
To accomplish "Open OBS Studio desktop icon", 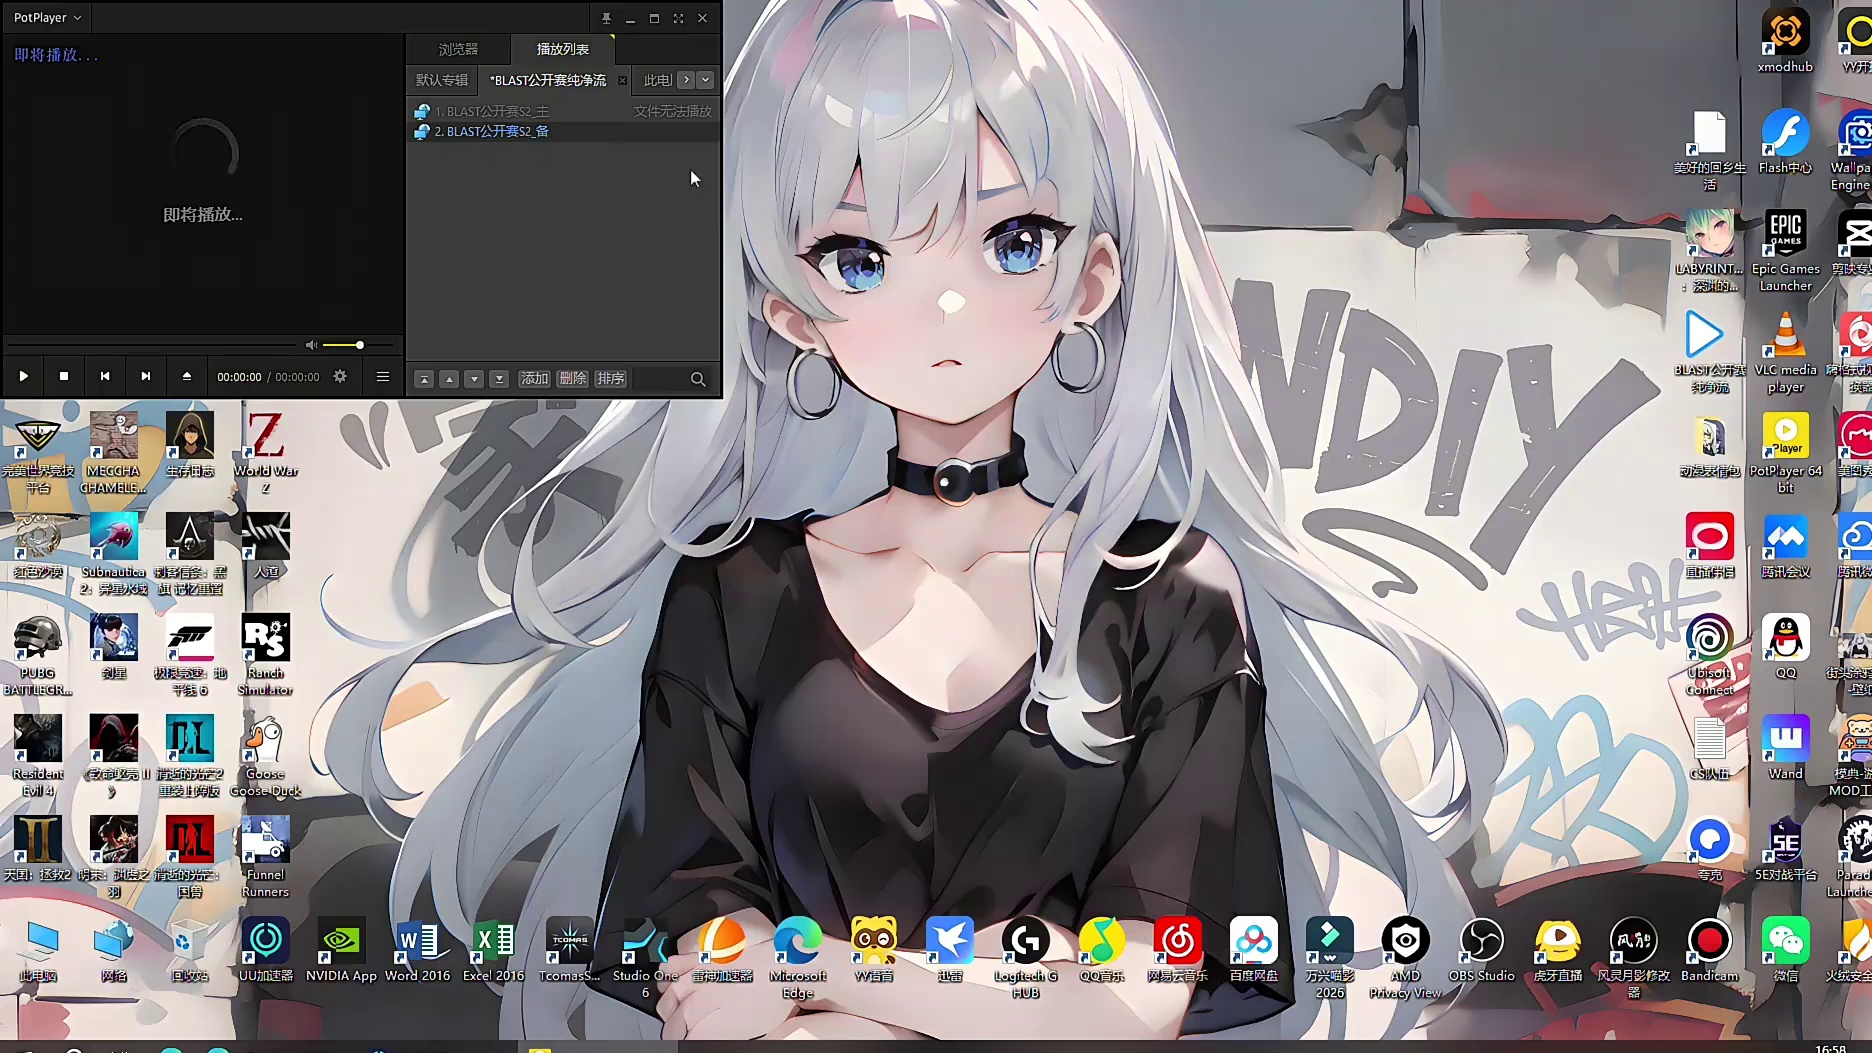I will click(1481, 950).
